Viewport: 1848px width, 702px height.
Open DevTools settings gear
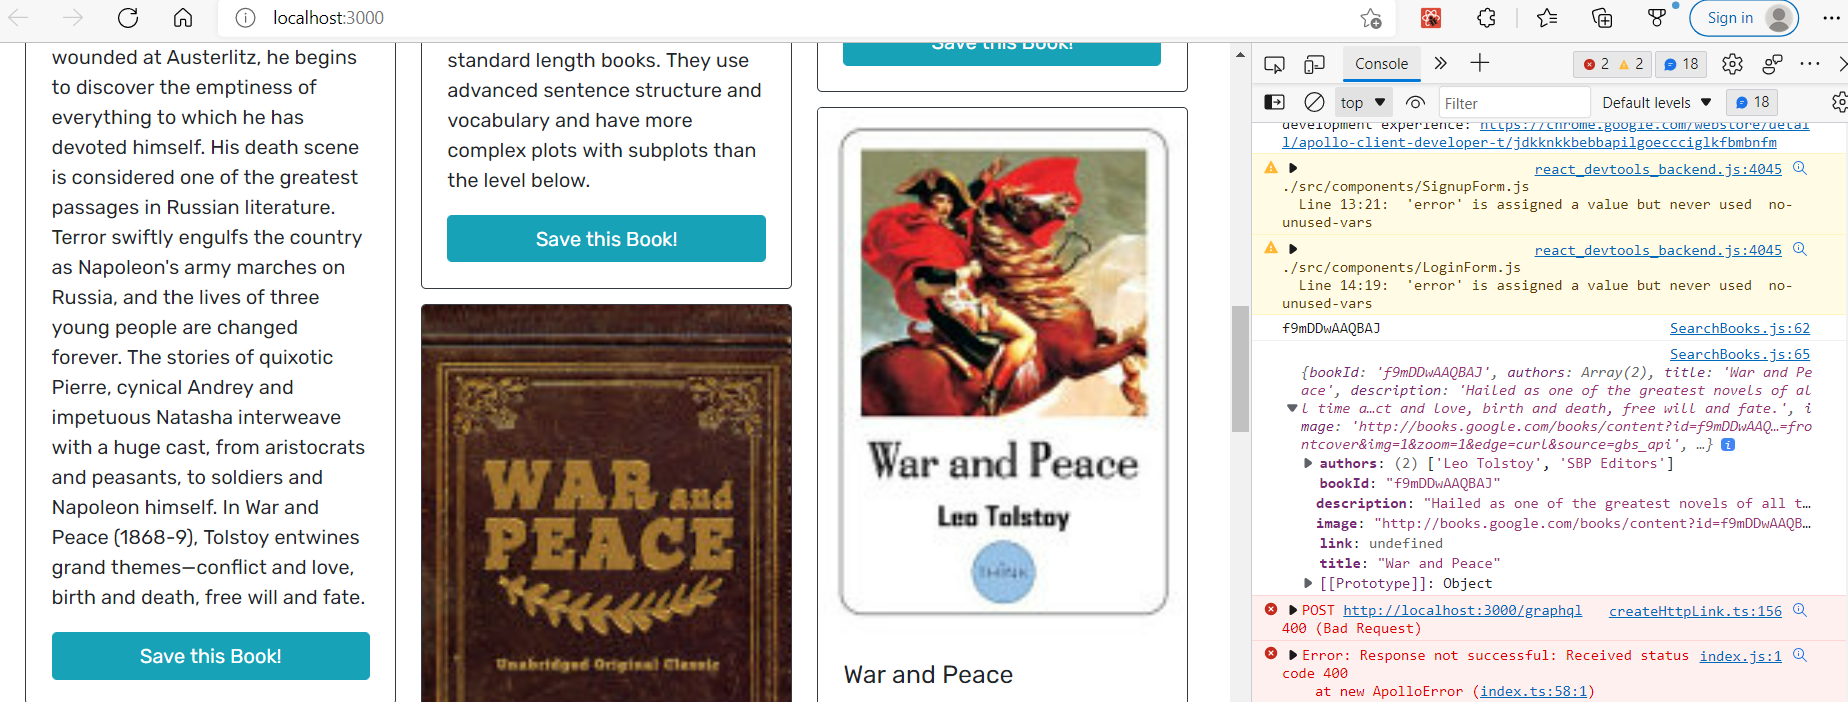1732,64
